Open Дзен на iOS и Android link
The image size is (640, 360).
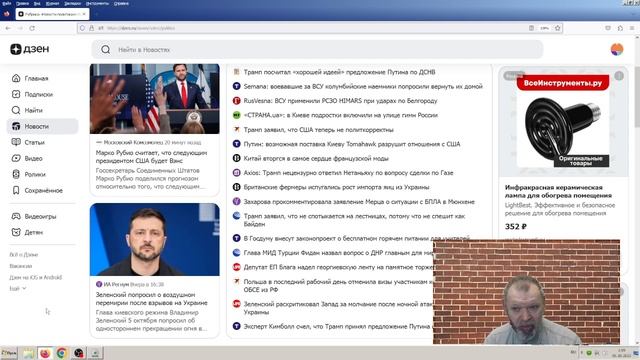point(36,278)
